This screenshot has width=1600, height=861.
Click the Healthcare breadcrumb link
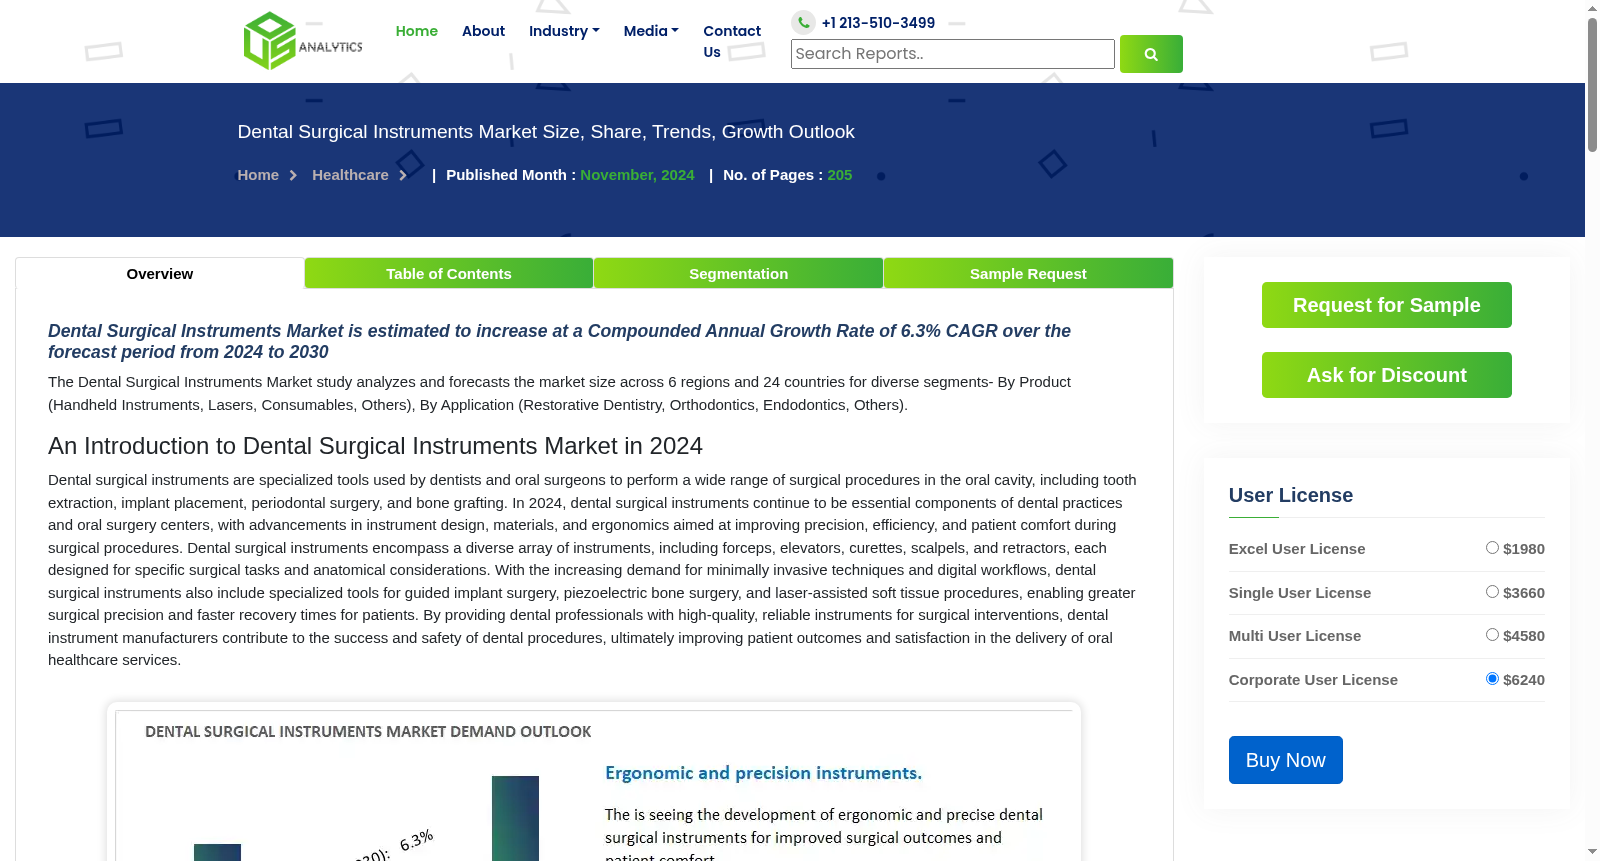pos(350,175)
